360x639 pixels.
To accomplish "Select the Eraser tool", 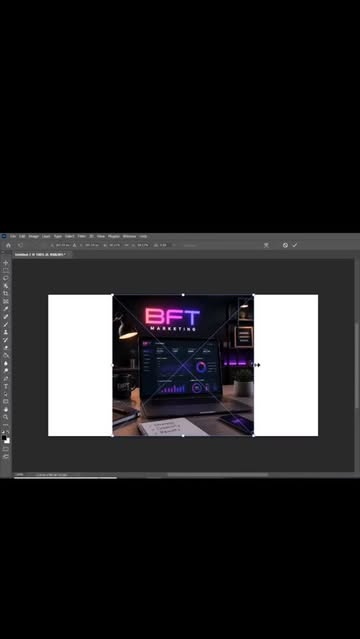I will [x=6, y=347].
